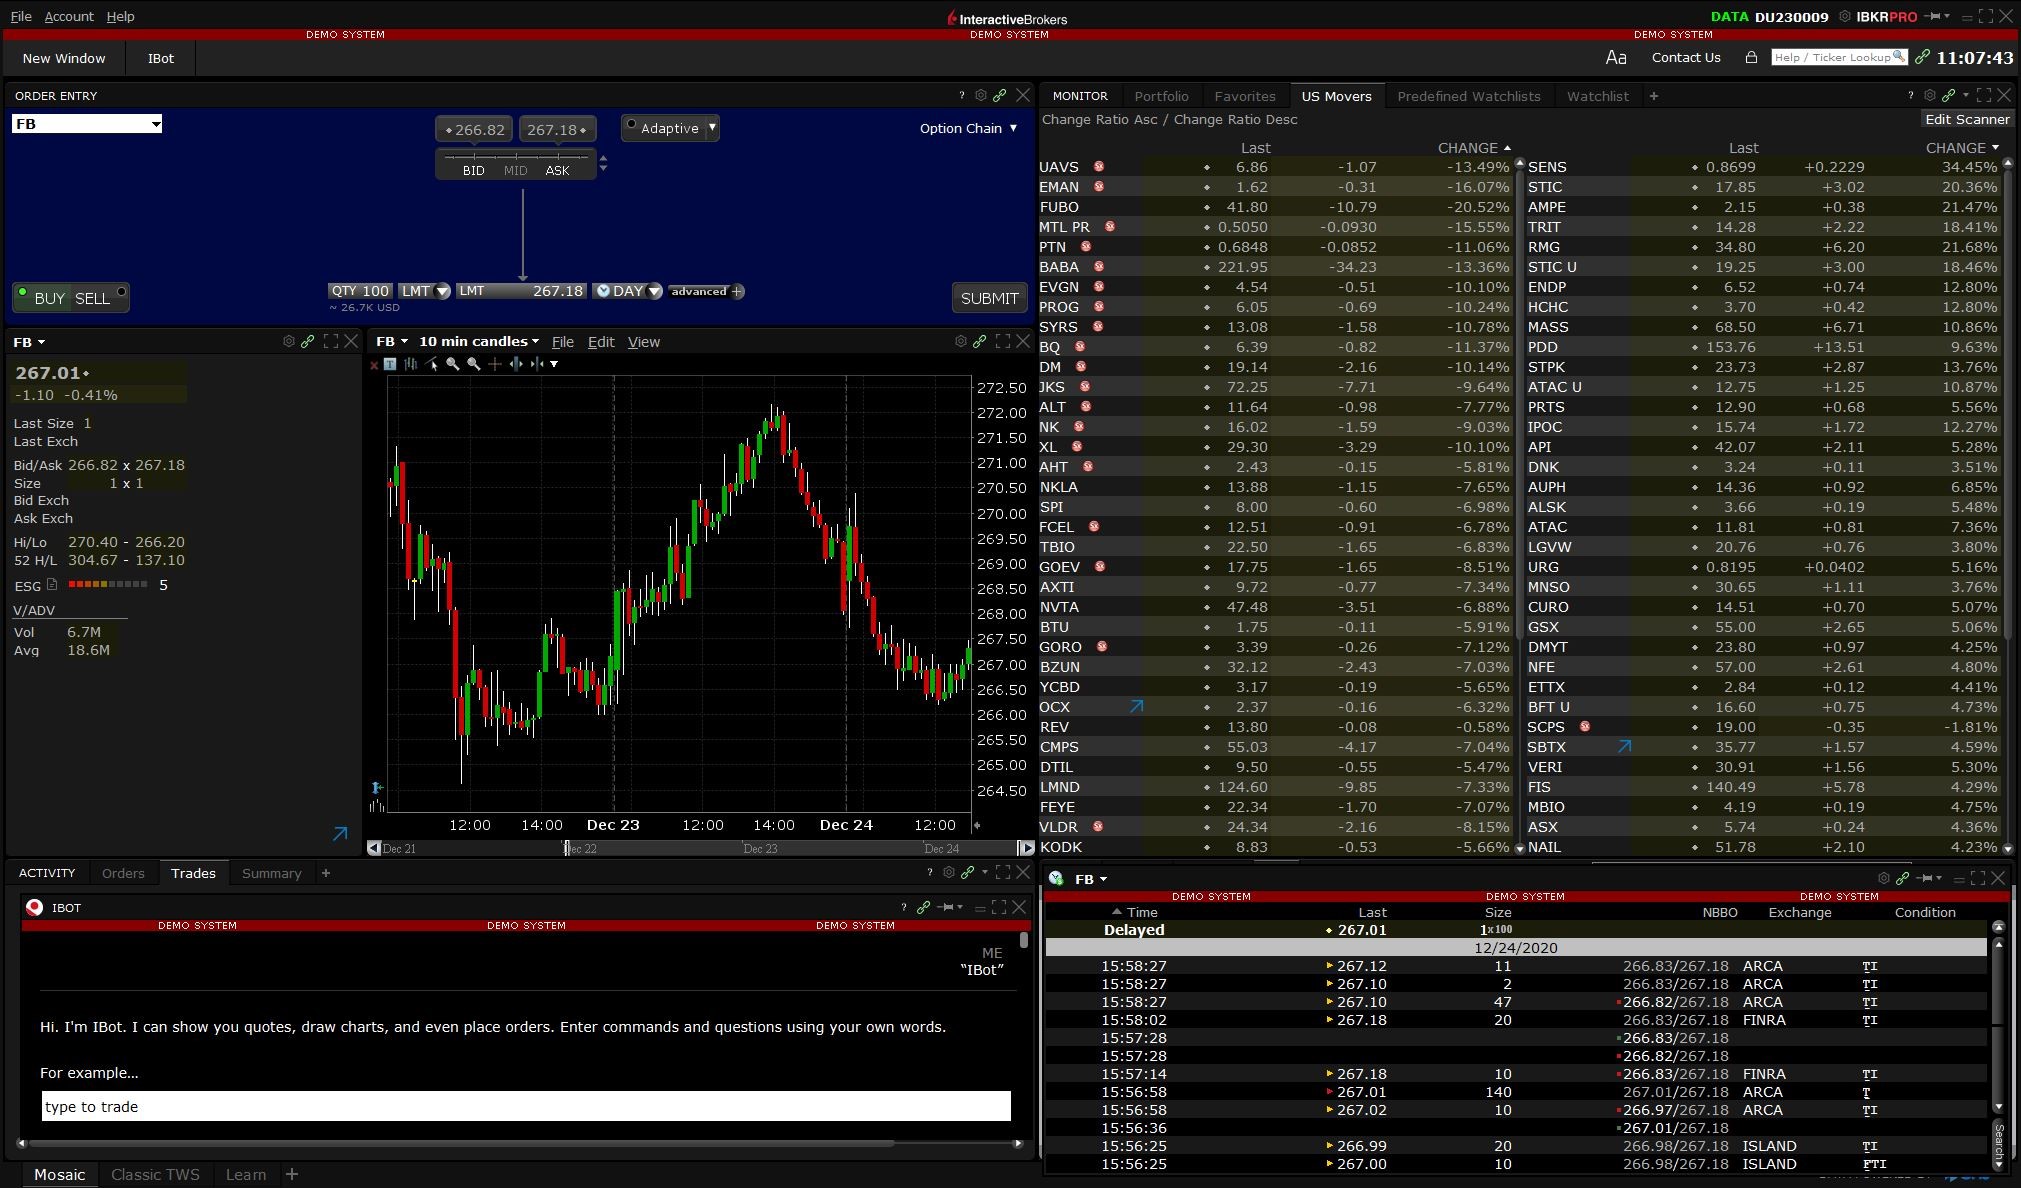Viewport: 2021px width, 1188px height.
Task: Select the text annotation T tool in chart
Action: (390, 364)
